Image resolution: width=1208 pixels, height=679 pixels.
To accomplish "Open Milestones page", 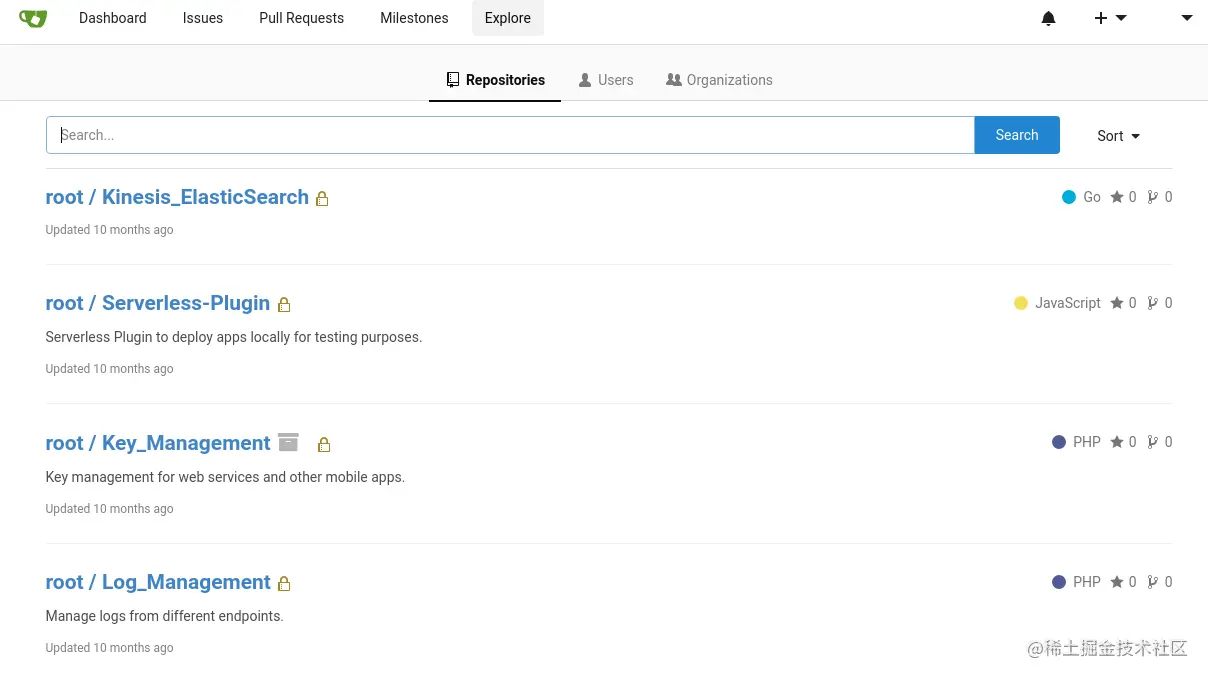I will click(414, 18).
